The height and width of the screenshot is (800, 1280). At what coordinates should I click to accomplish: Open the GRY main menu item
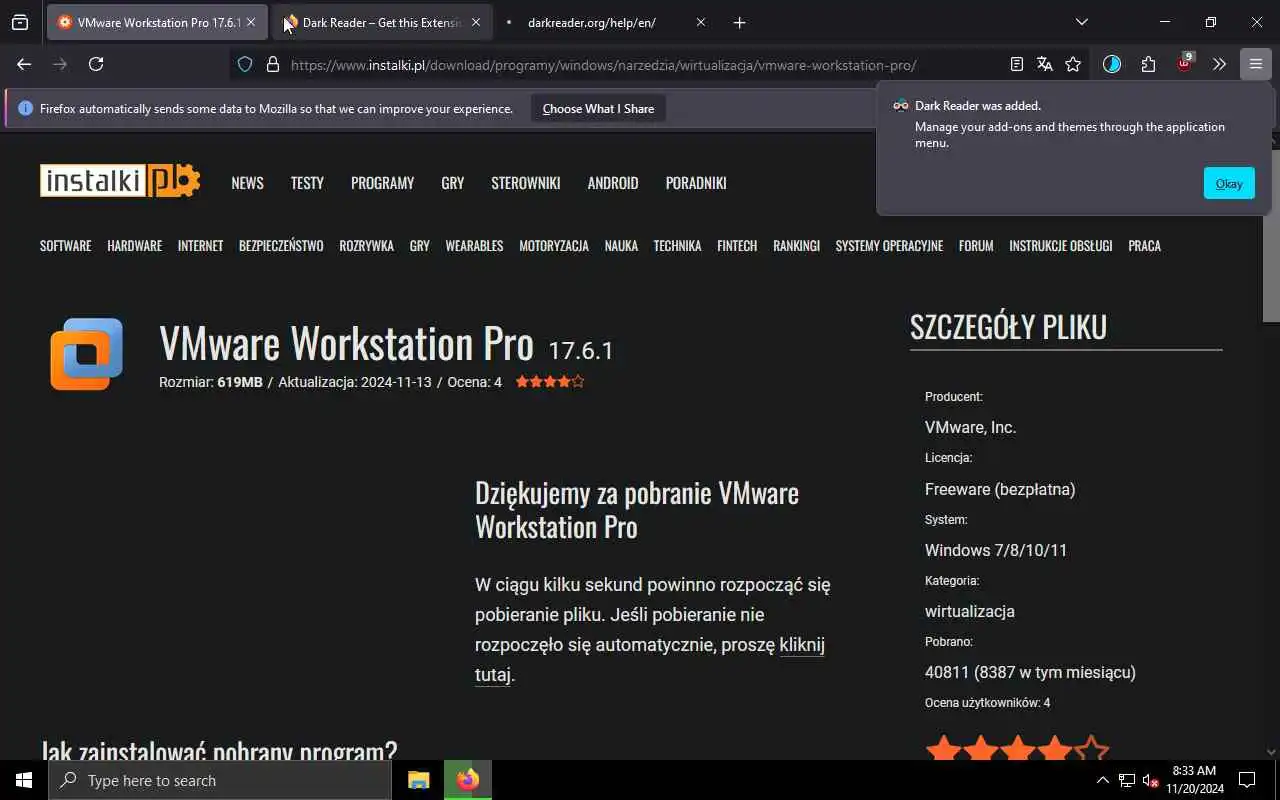(452, 183)
